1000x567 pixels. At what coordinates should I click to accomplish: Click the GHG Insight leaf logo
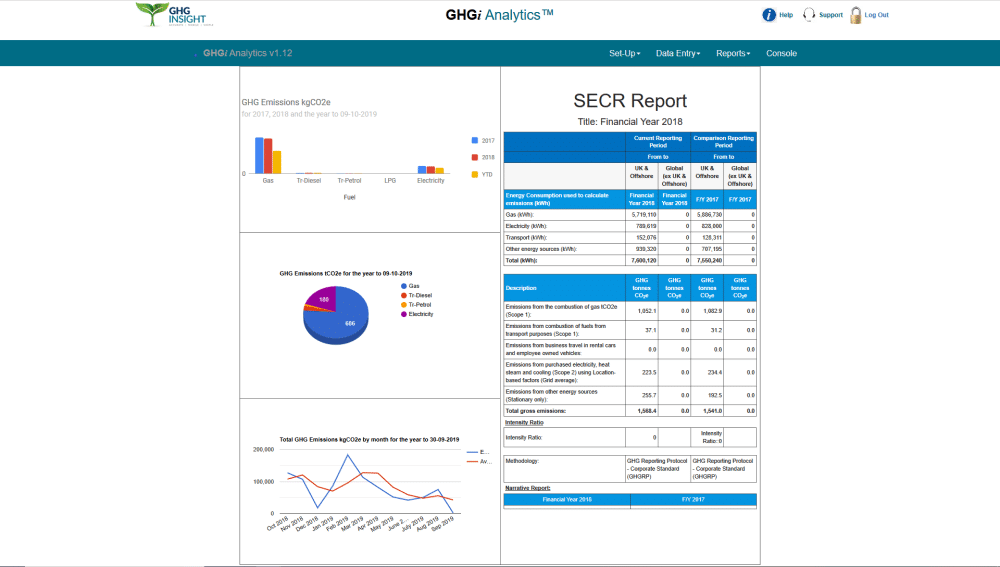pyautogui.click(x=174, y=14)
